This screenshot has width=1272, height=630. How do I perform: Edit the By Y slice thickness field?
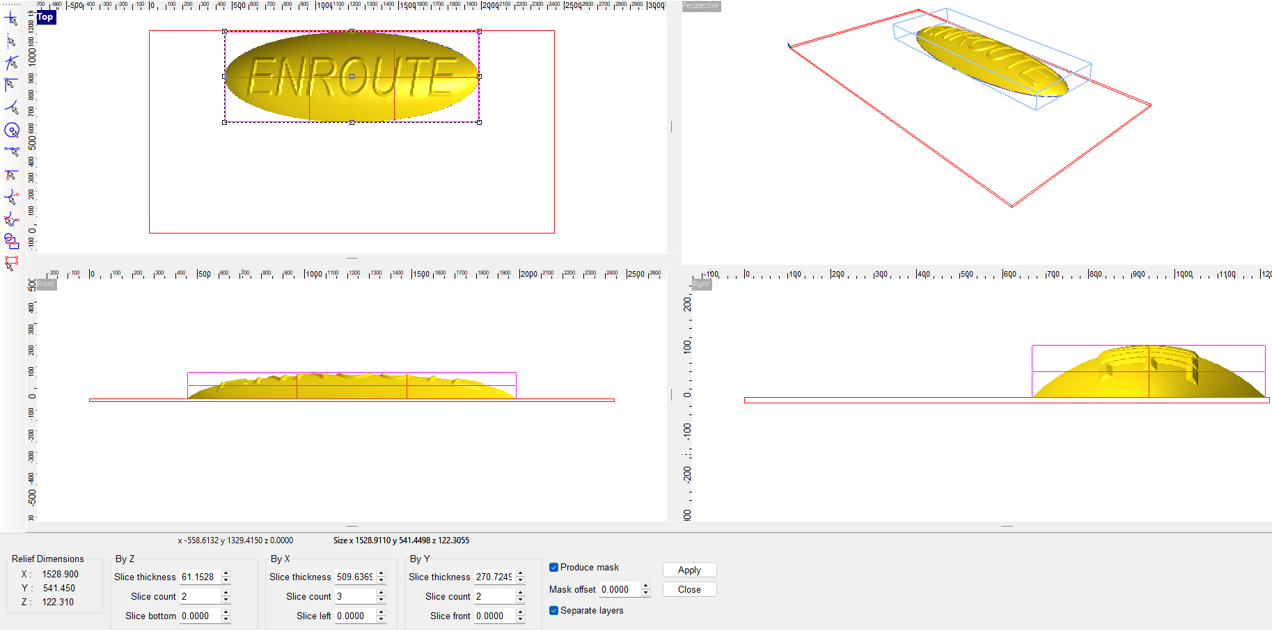[494, 577]
